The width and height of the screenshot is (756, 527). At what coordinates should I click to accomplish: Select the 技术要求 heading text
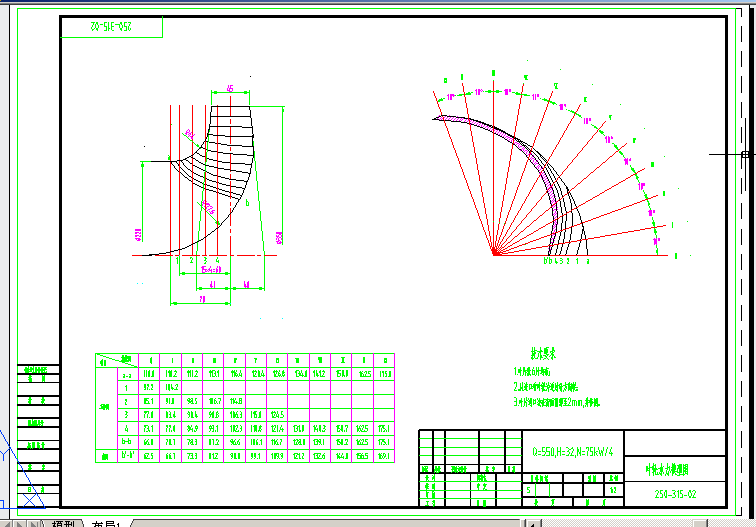[x=543, y=354]
